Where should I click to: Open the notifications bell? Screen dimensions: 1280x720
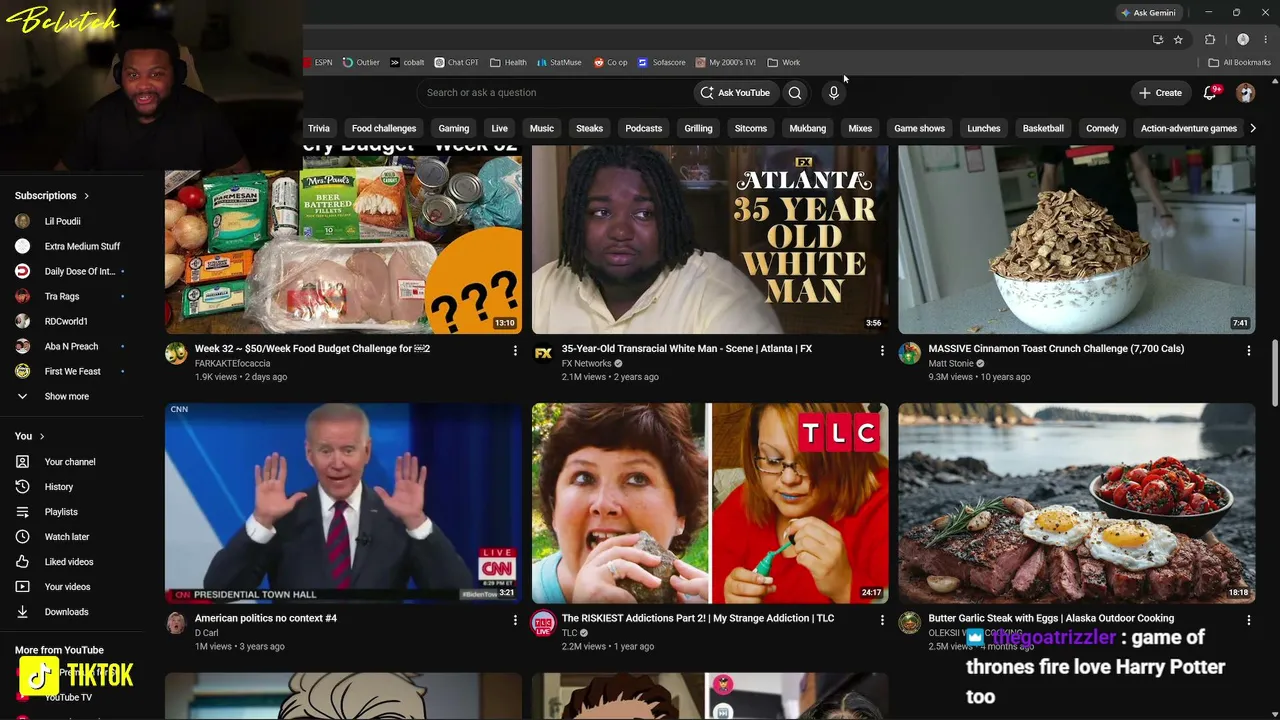[x=1210, y=93]
